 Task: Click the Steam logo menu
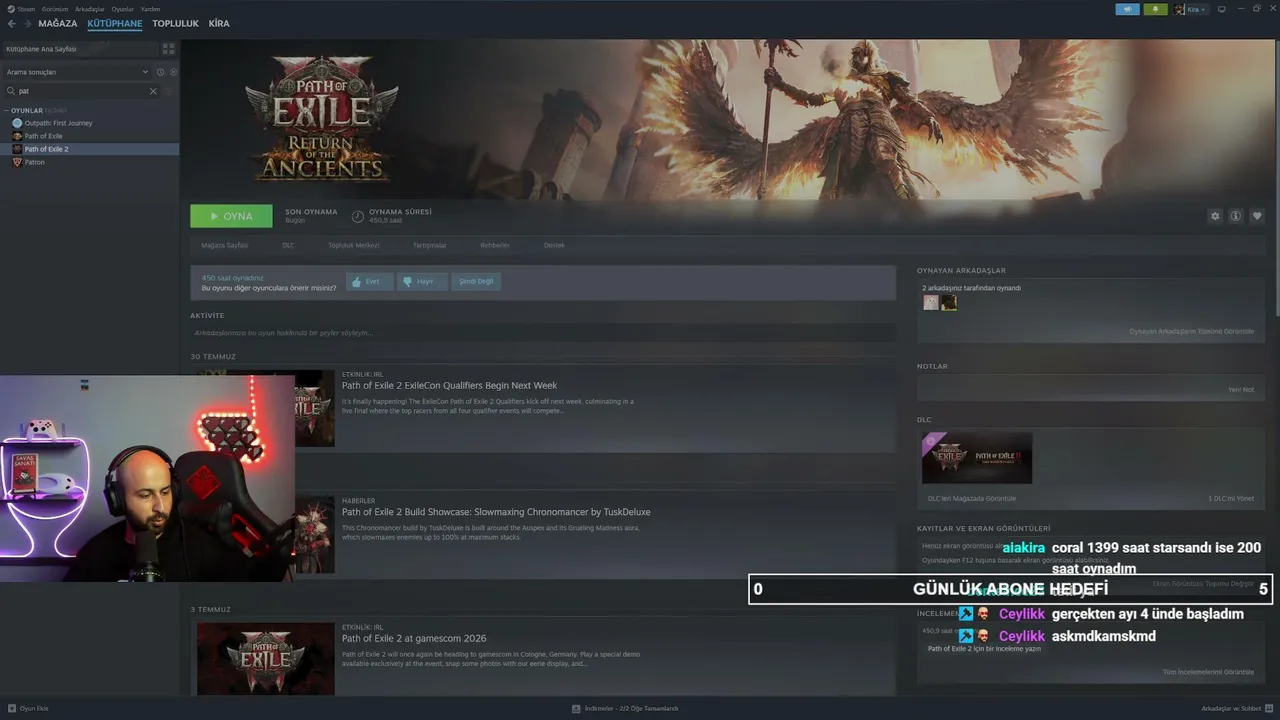tap(21, 9)
